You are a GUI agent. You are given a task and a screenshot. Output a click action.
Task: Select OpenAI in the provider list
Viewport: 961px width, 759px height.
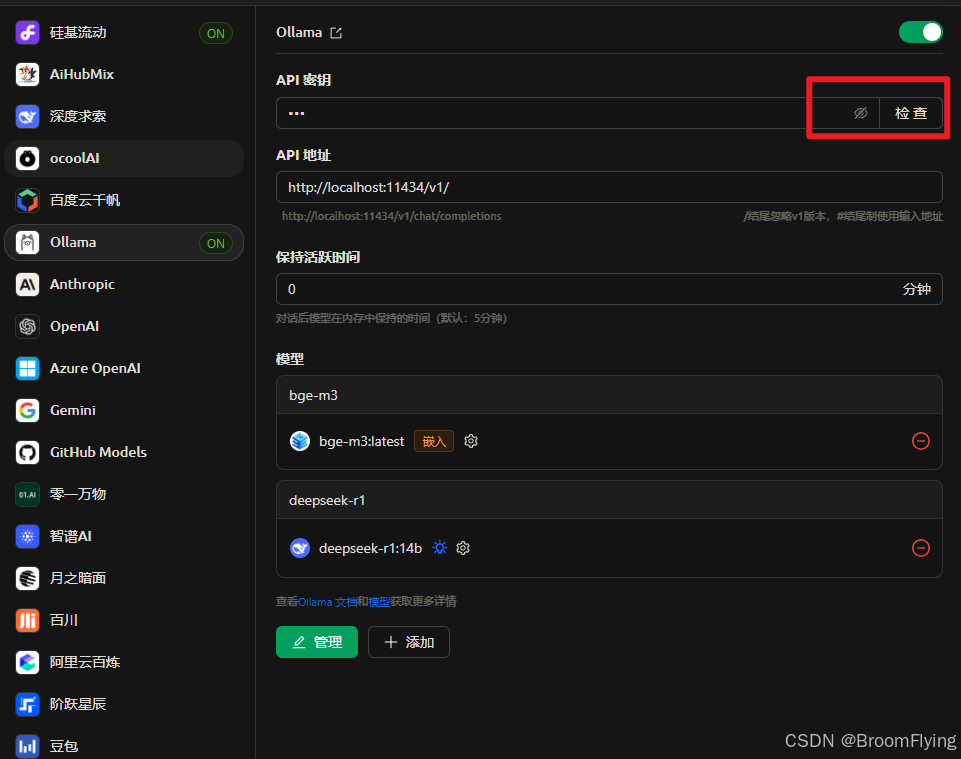tap(124, 326)
